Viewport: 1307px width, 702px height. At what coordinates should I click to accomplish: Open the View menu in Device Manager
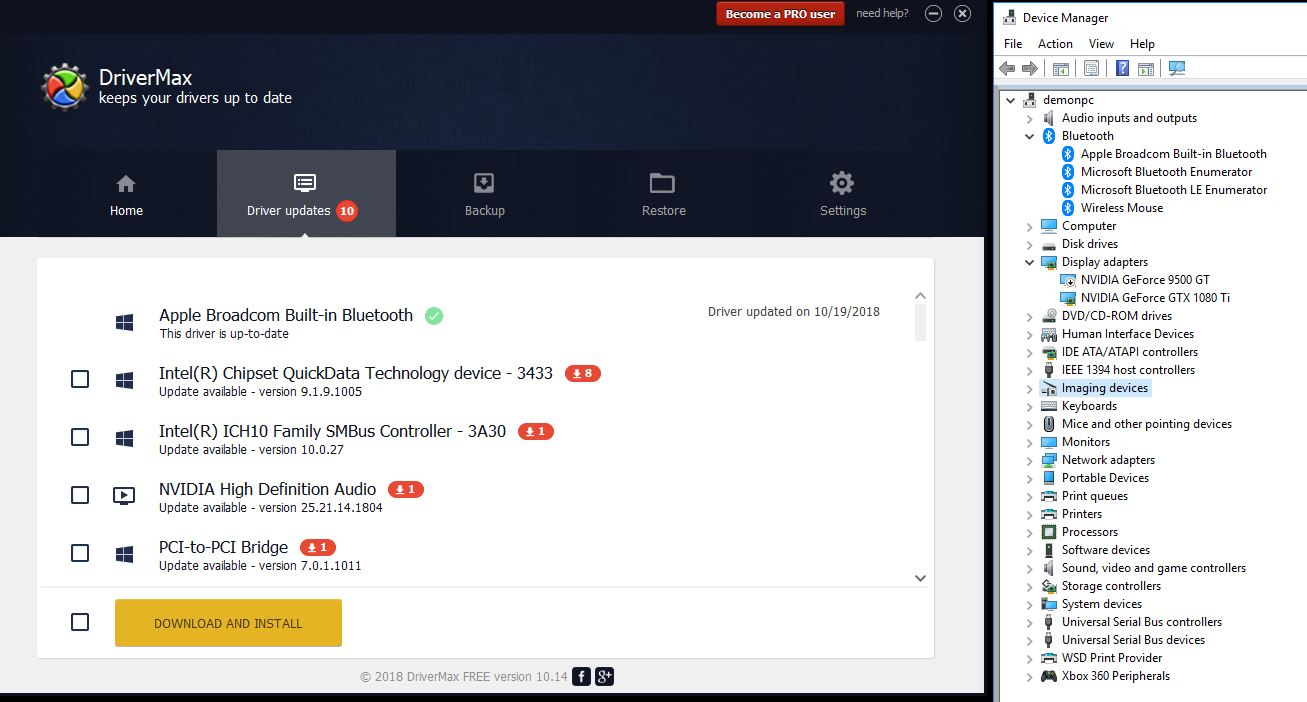pos(1101,44)
